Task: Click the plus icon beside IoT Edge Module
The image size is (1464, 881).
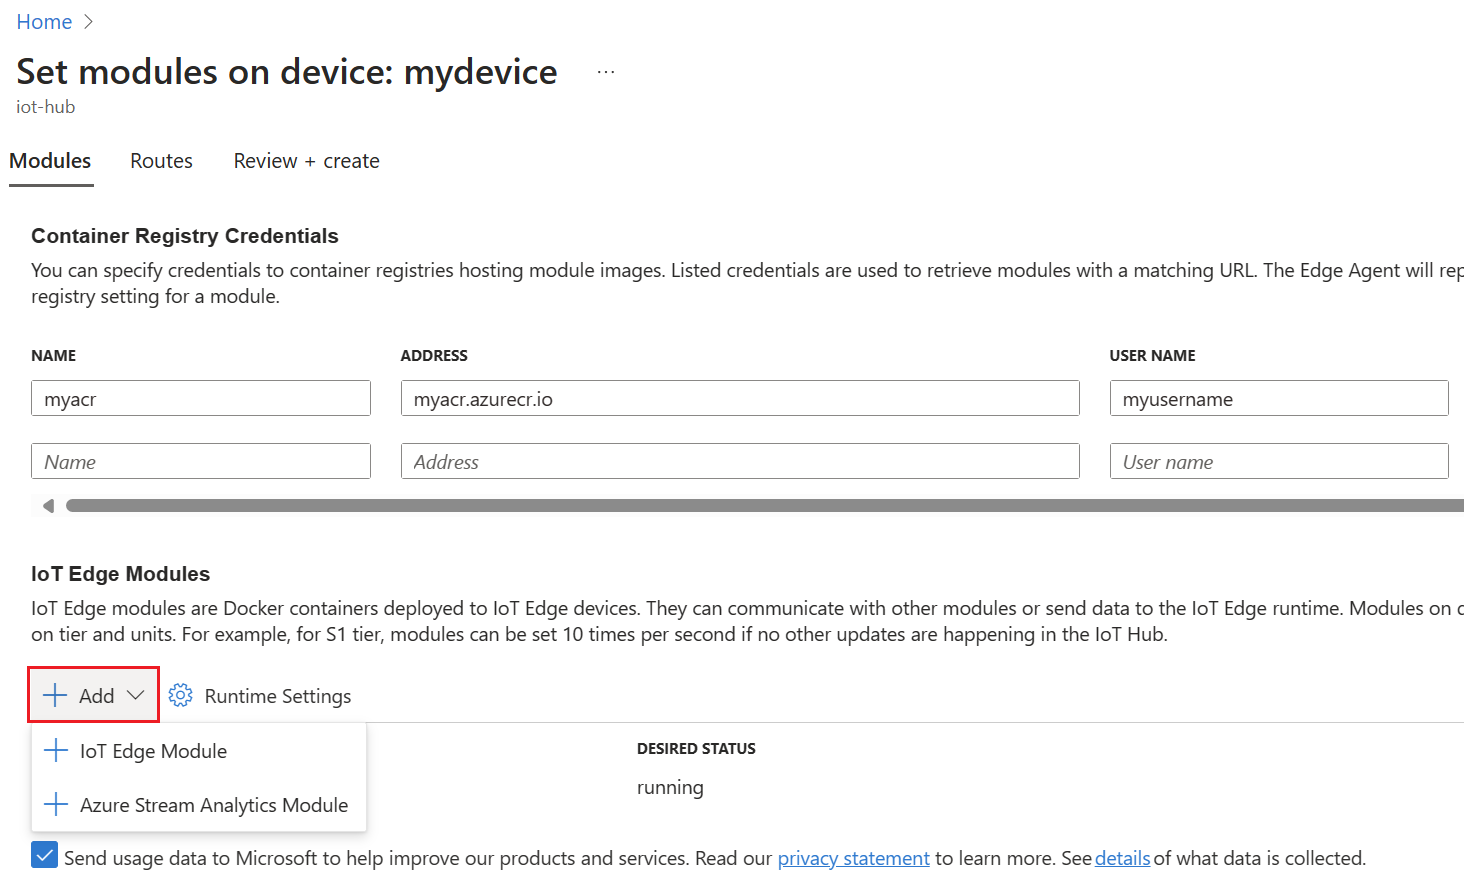Action: 56,750
